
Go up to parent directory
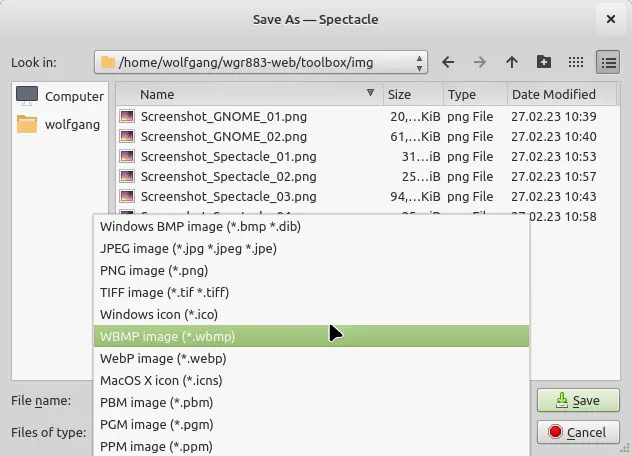[x=512, y=62]
